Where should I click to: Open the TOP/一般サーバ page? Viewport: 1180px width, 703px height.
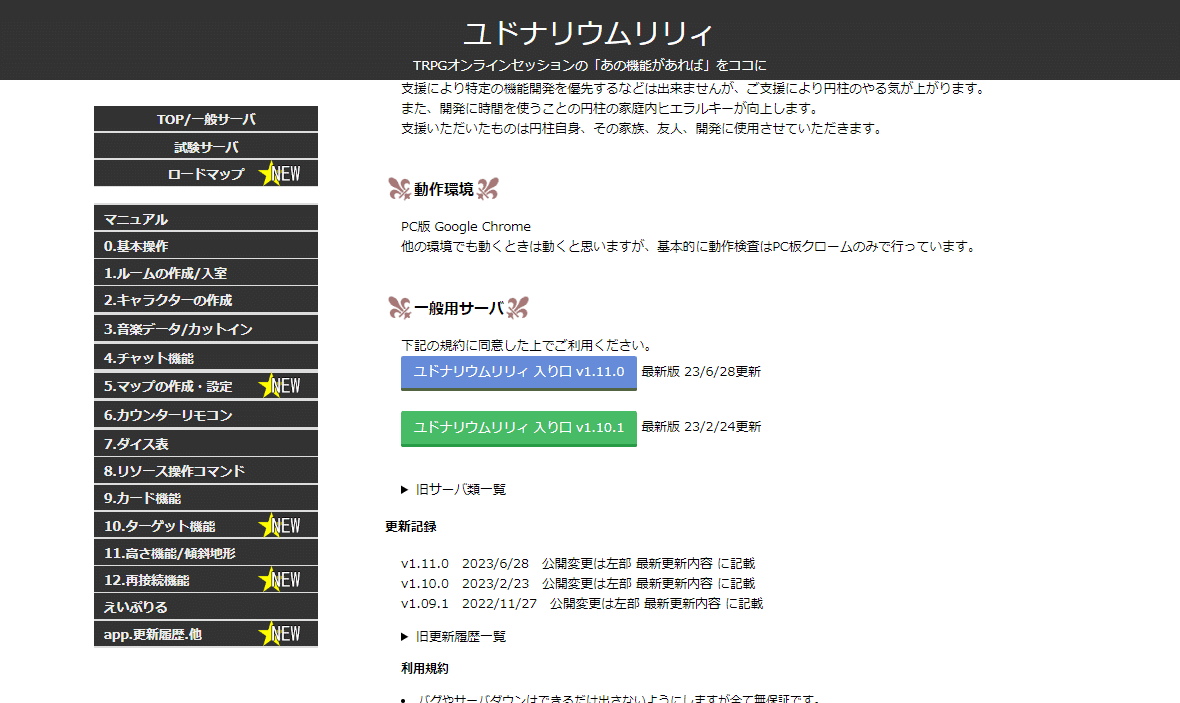(205, 118)
